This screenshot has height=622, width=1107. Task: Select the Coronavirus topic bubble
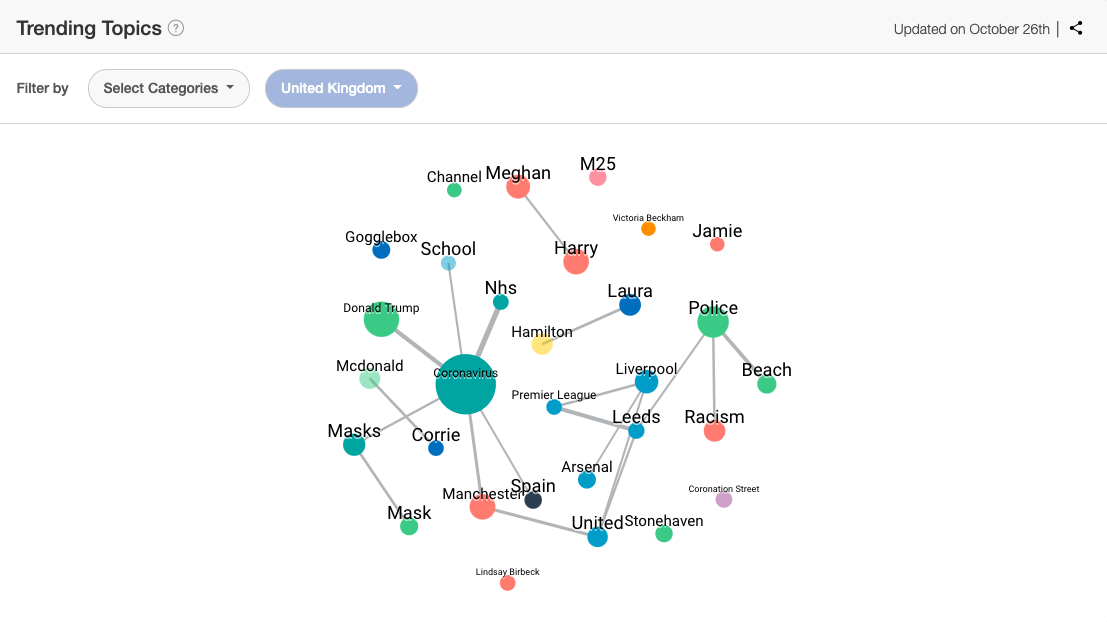click(464, 386)
